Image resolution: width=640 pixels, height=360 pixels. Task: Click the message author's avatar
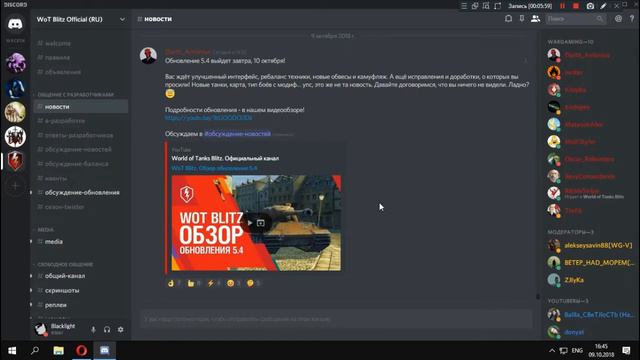point(148,56)
